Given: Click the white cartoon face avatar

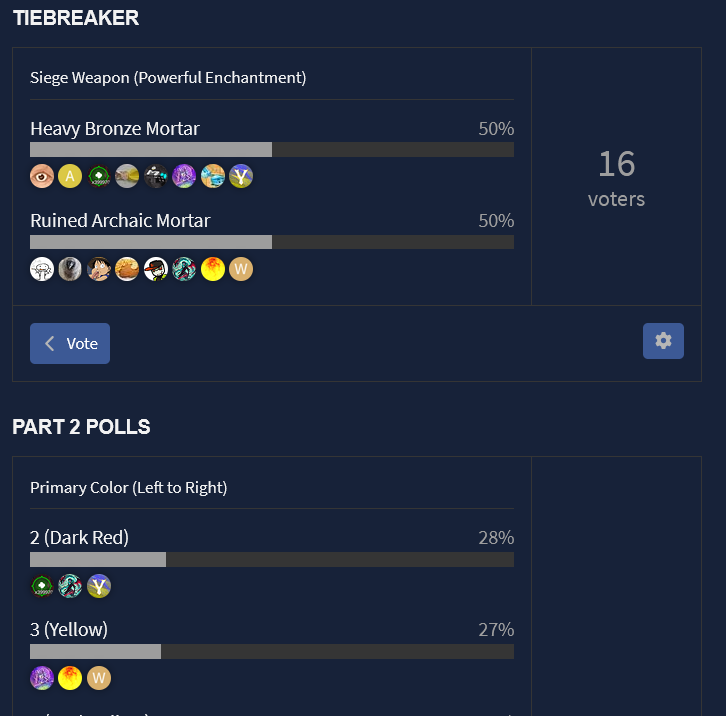Looking at the screenshot, I should [x=42, y=269].
